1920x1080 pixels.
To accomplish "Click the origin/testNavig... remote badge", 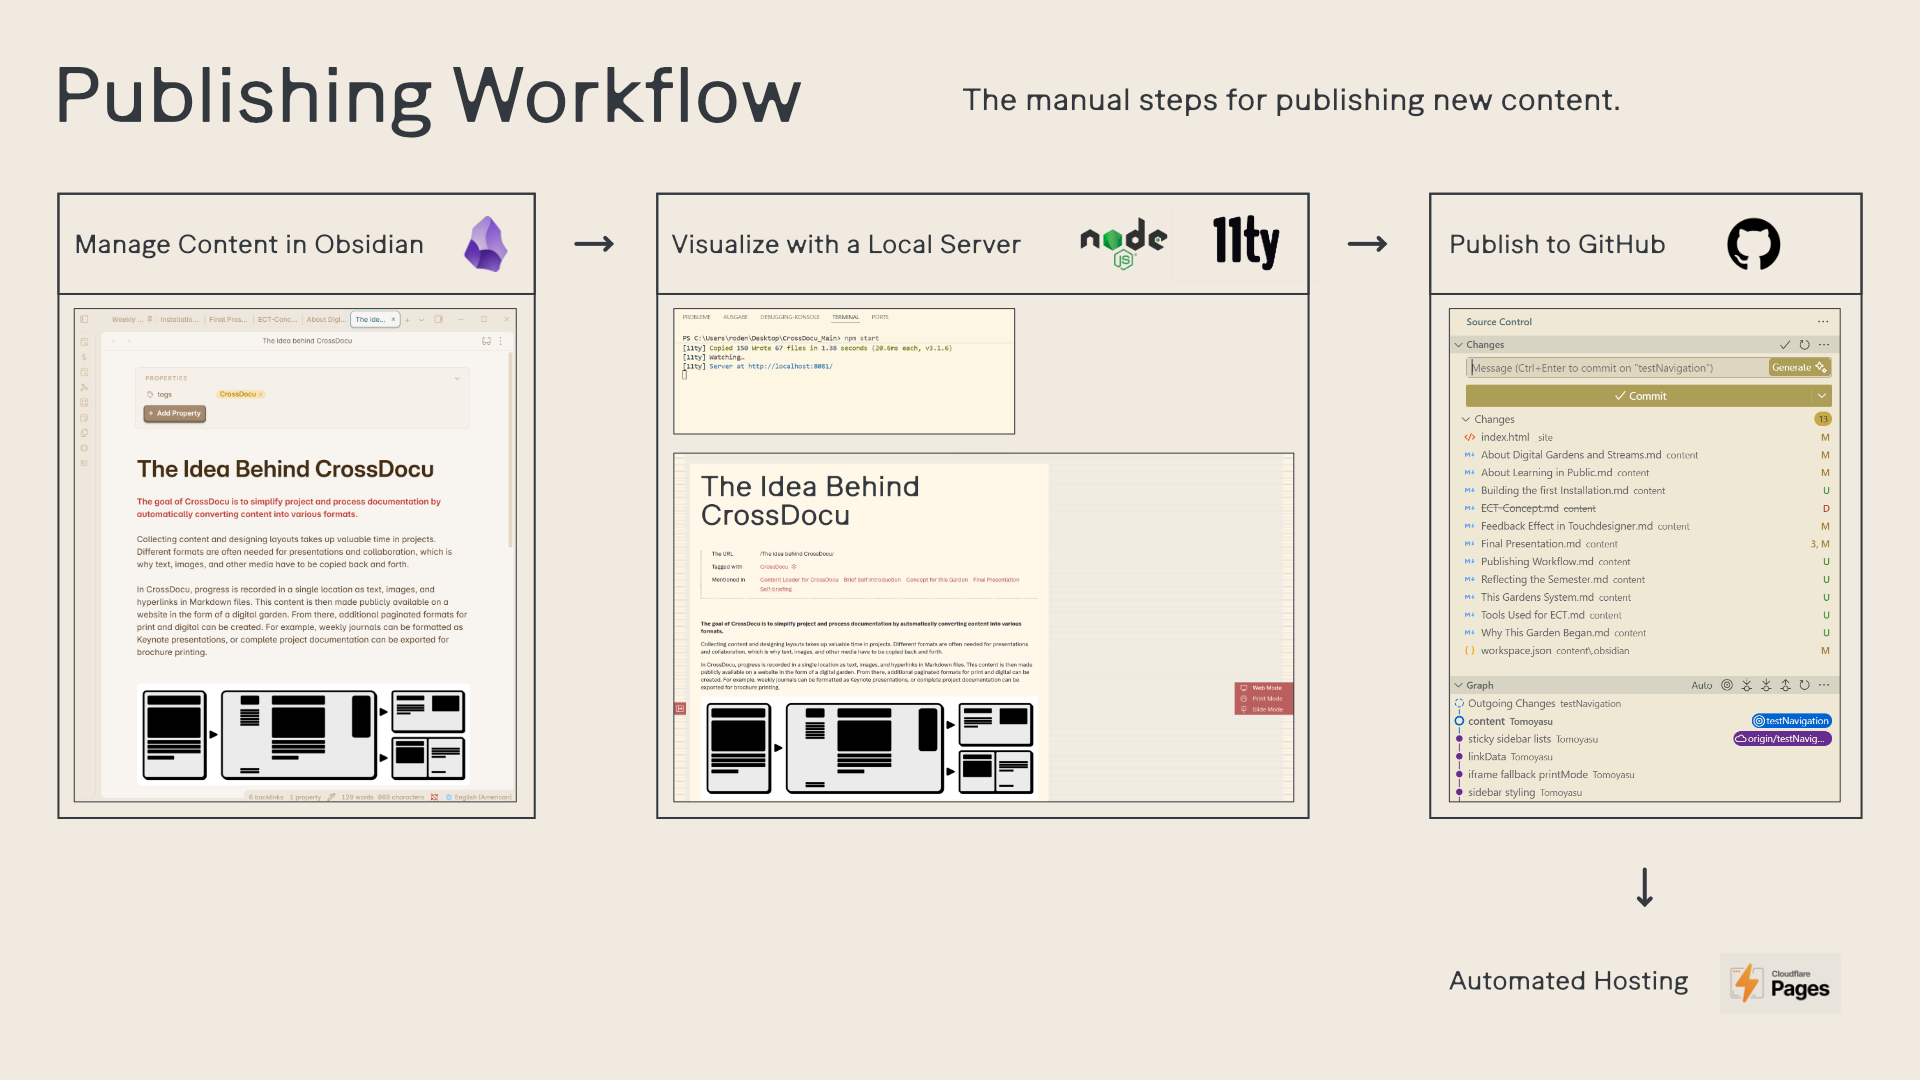I will (x=1782, y=739).
